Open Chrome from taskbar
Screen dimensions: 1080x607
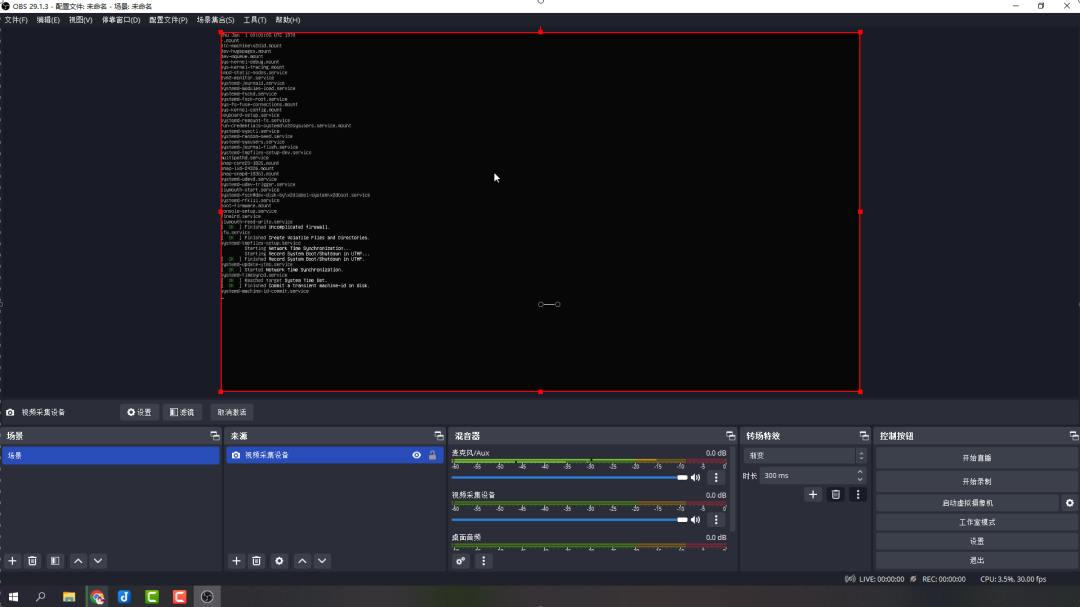[x=97, y=597]
